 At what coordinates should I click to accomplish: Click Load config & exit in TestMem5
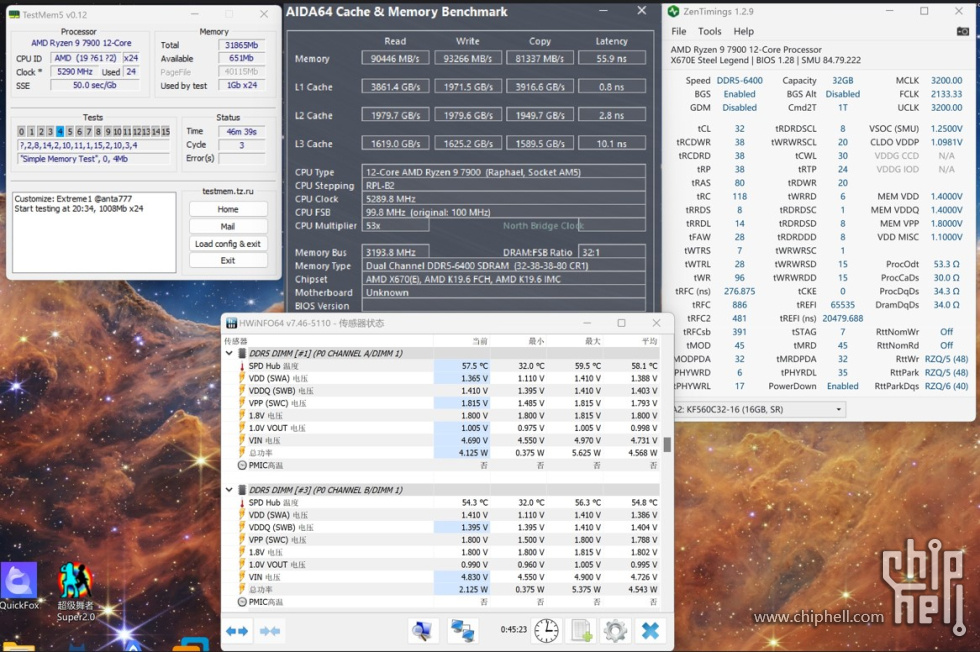(228, 244)
